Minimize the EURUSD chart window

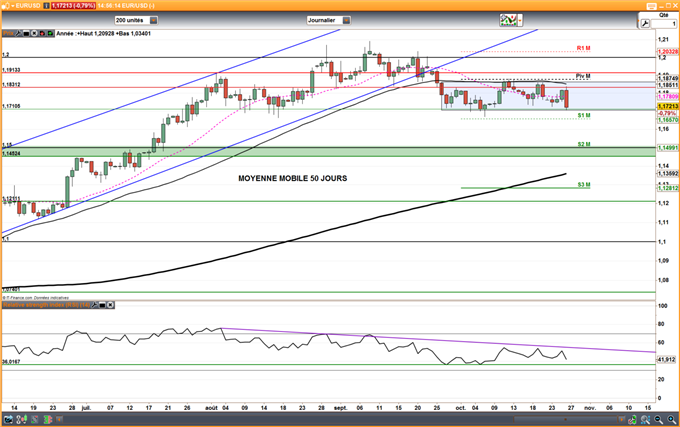pyautogui.click(x=662, y=7)
